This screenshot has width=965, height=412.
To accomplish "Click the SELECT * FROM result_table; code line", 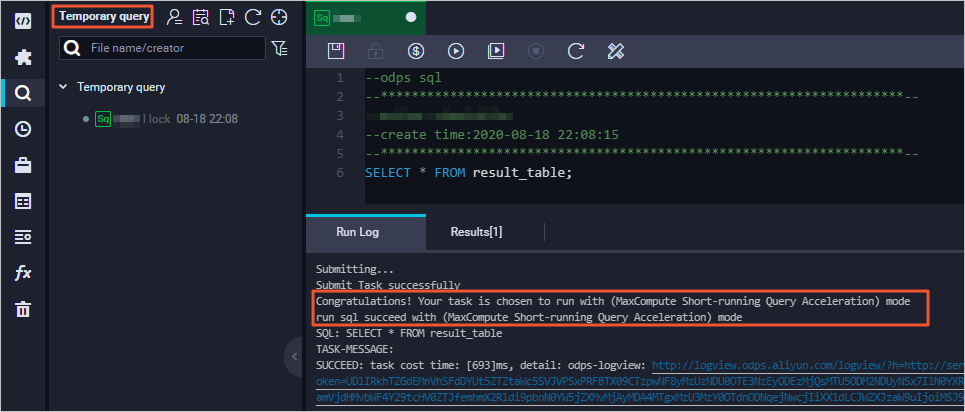I will (468, 173).
